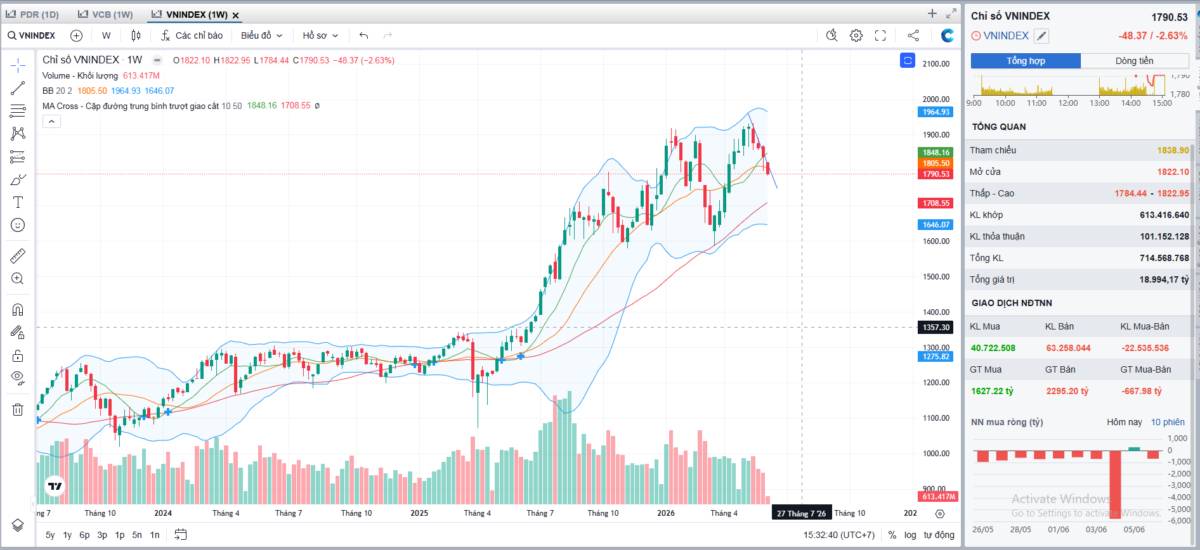Set chart range to 1y
The image size is (1200, 550).
[x=67, y=535]
